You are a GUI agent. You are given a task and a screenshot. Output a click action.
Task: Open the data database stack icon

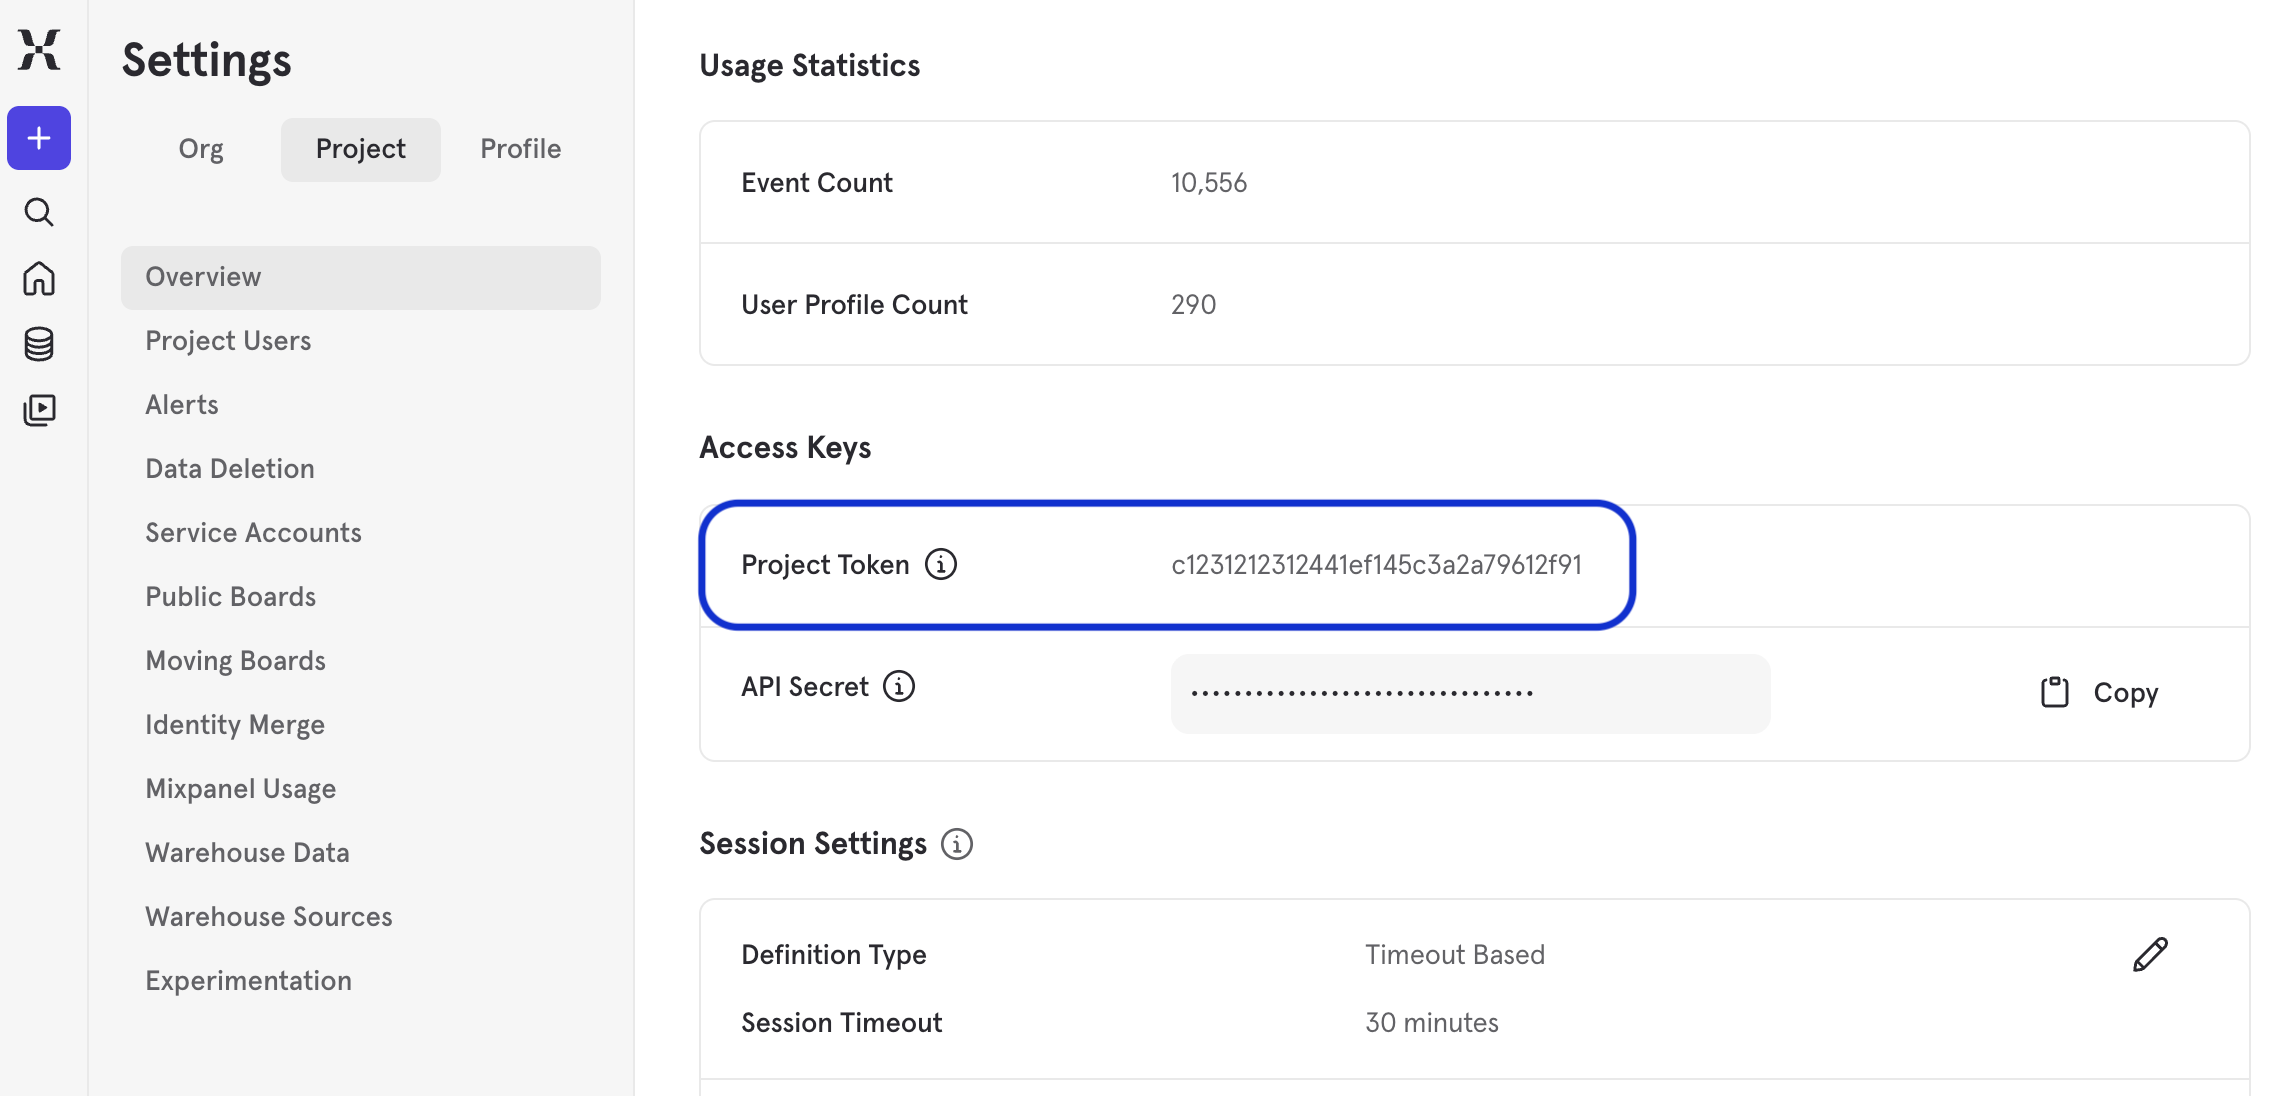click(39, 344)
